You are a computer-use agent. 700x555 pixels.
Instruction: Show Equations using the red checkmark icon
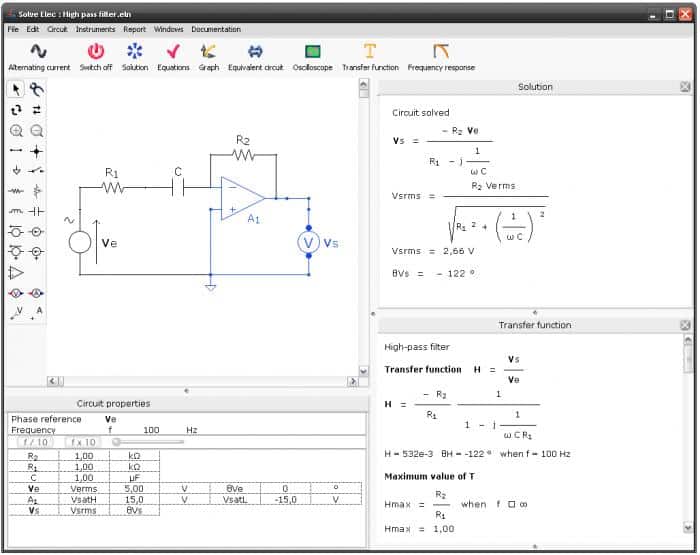tap(173, 52)
